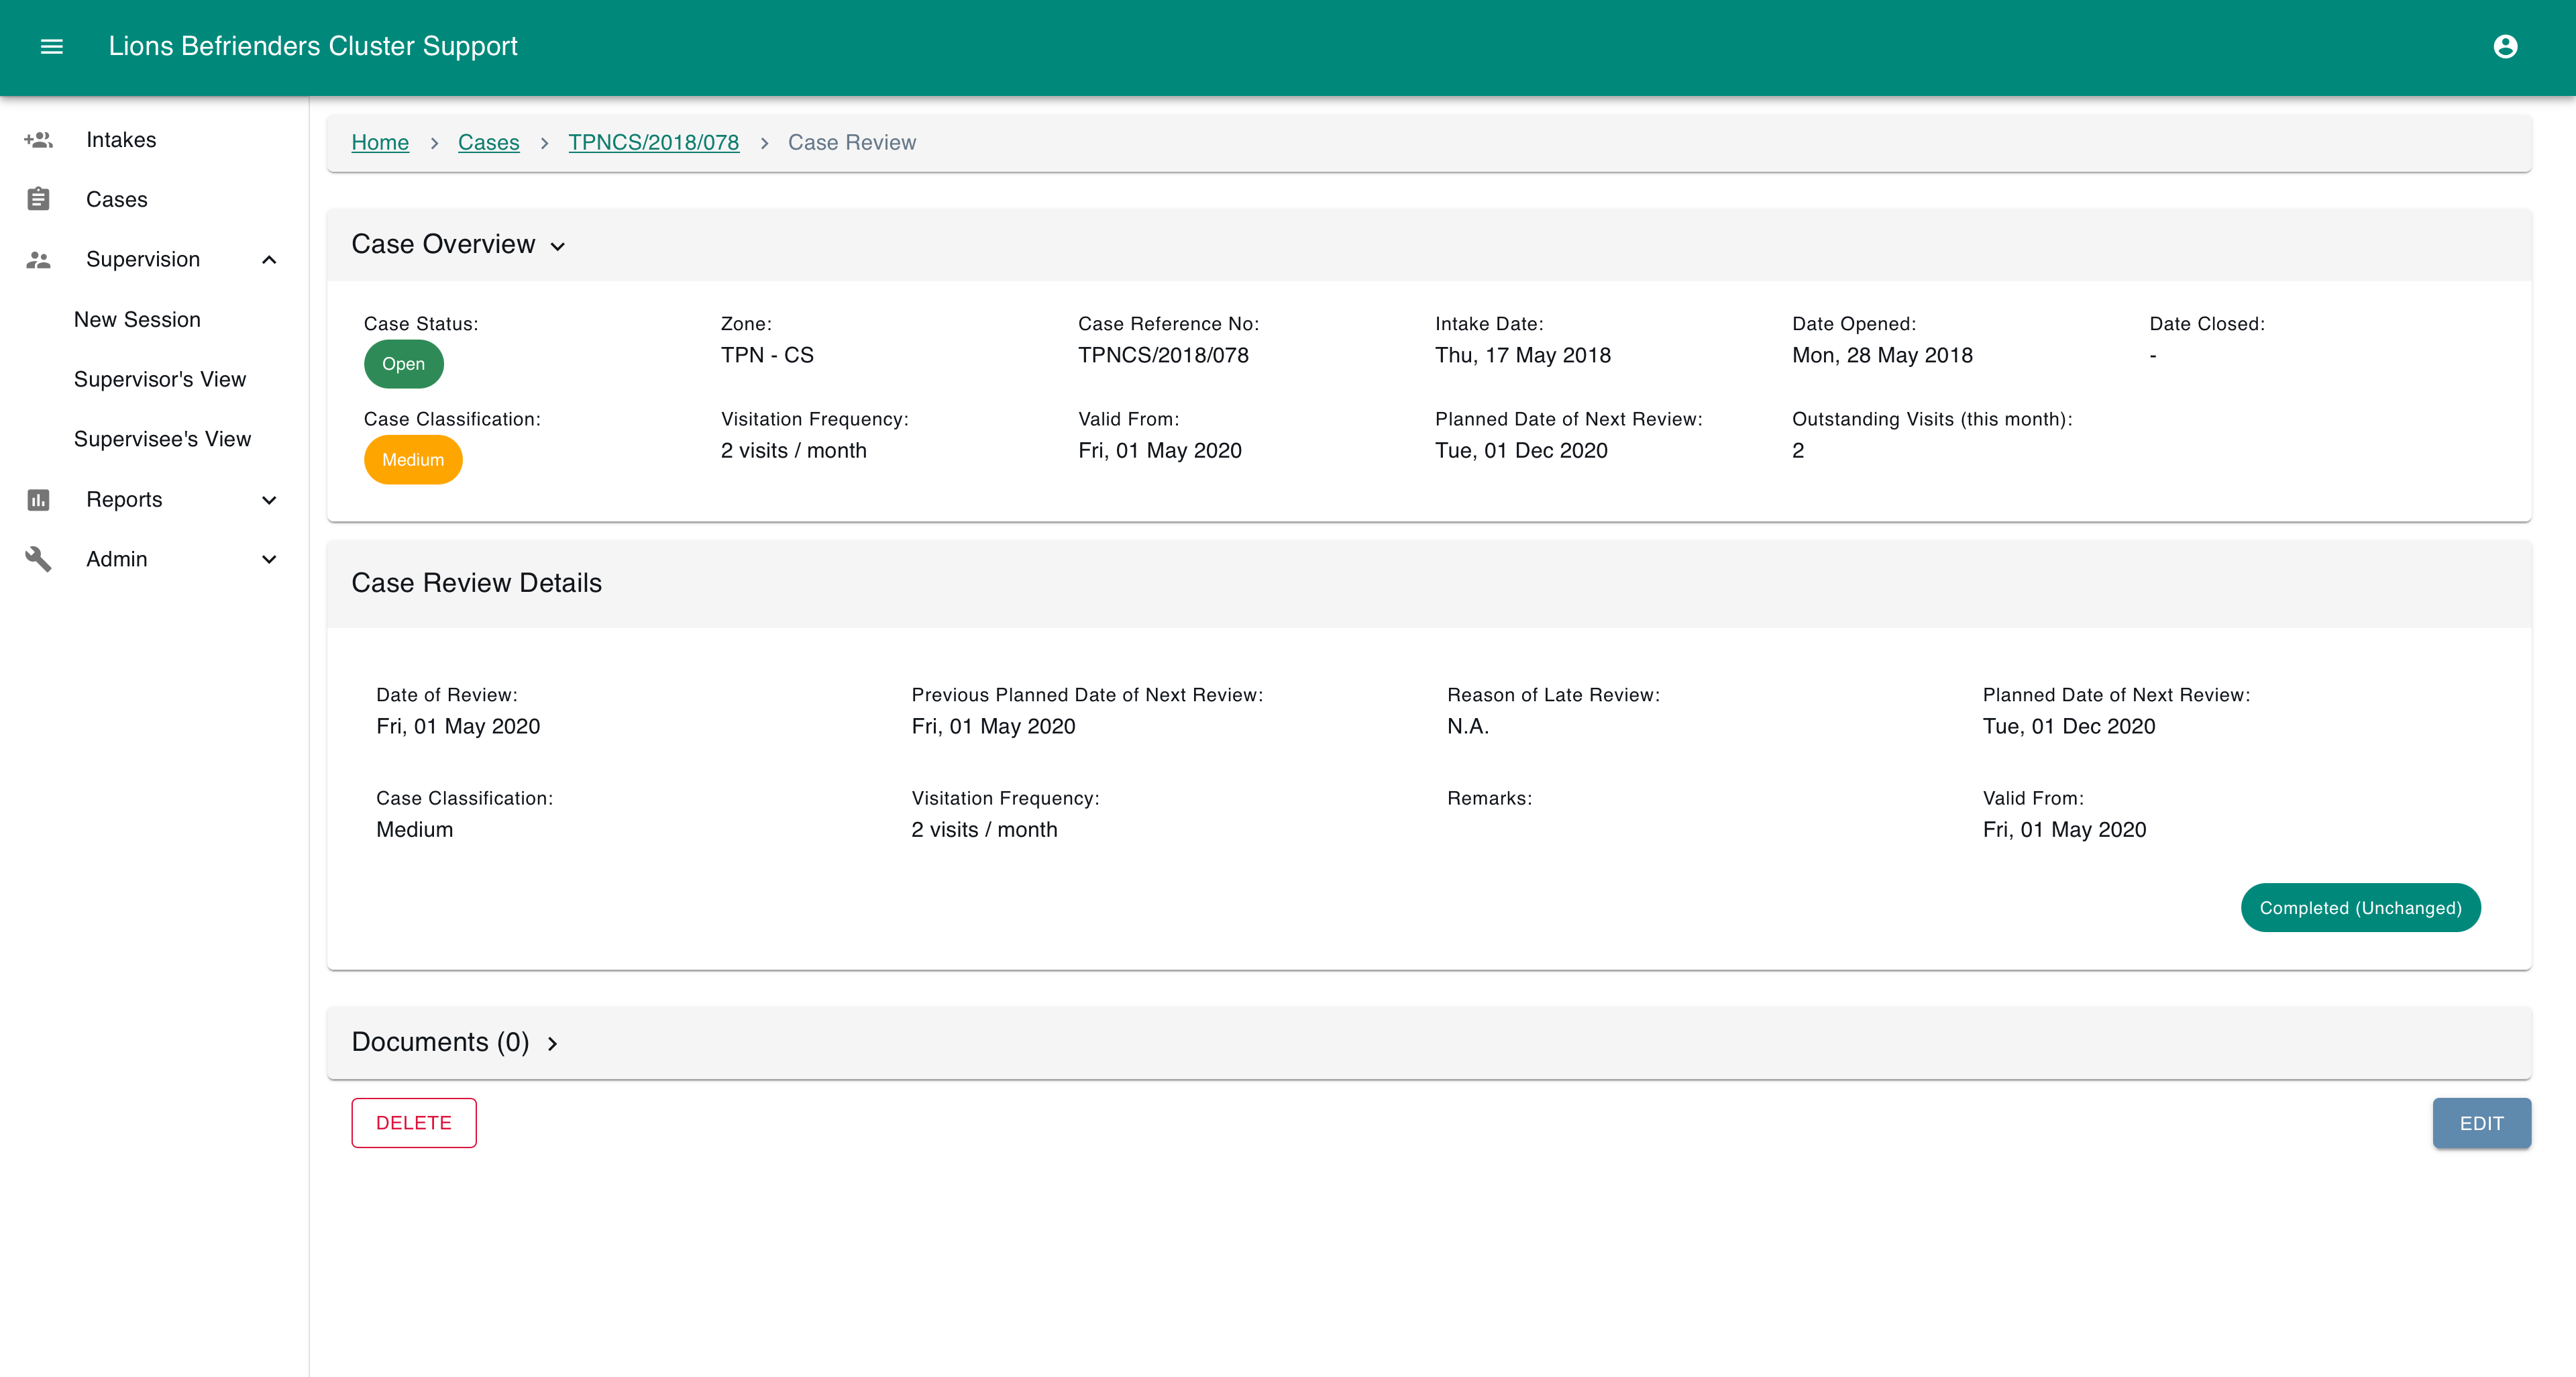Select Admin in the sidebar
This screenshot has height=1377, width=2576.
pos(154,559)
